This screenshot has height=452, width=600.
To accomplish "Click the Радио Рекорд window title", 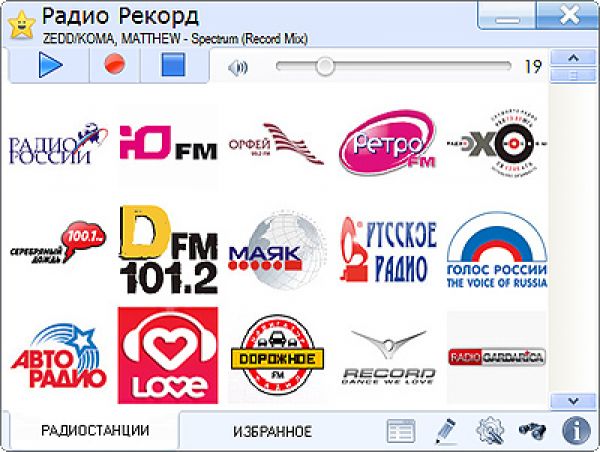I will (121, 16).
